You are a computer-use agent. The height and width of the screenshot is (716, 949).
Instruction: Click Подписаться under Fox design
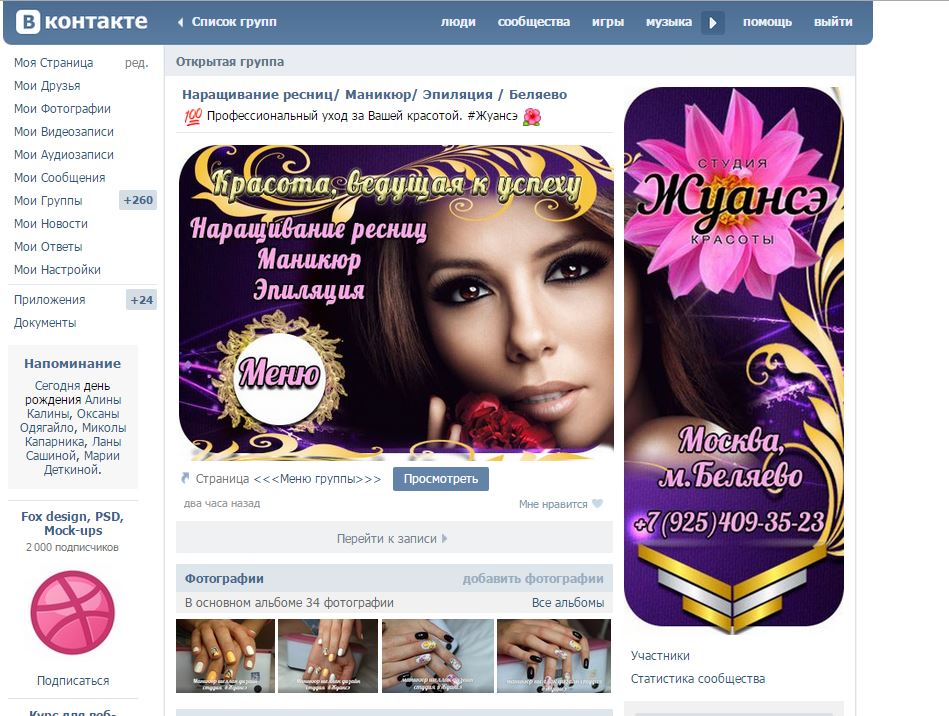click(73, 681)
